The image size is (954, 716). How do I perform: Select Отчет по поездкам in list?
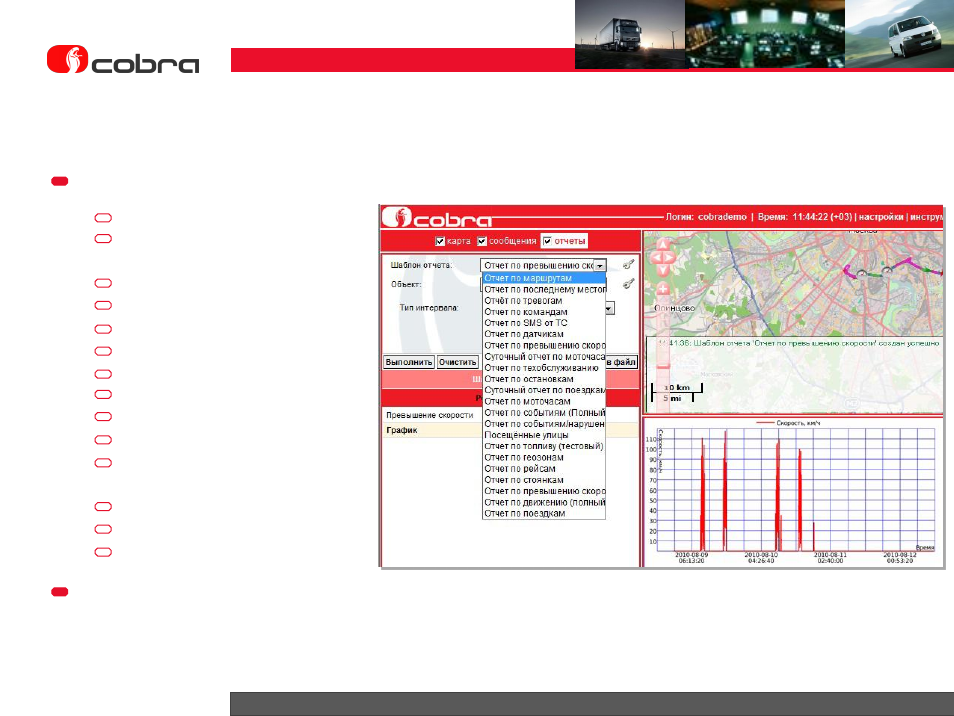(x=544, y=513)
